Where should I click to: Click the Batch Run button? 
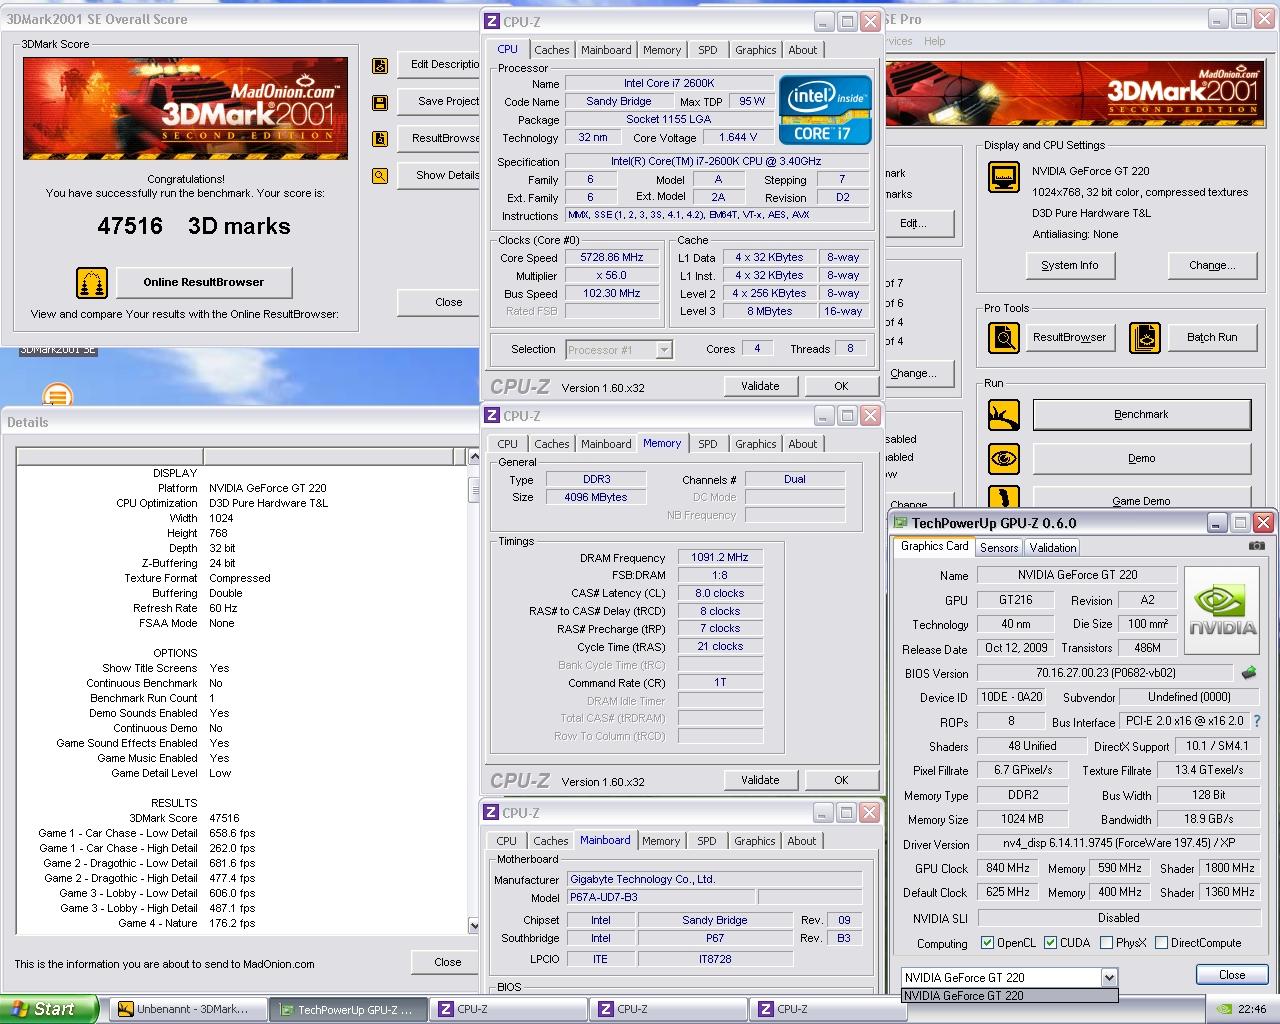tap(1212, 338)
